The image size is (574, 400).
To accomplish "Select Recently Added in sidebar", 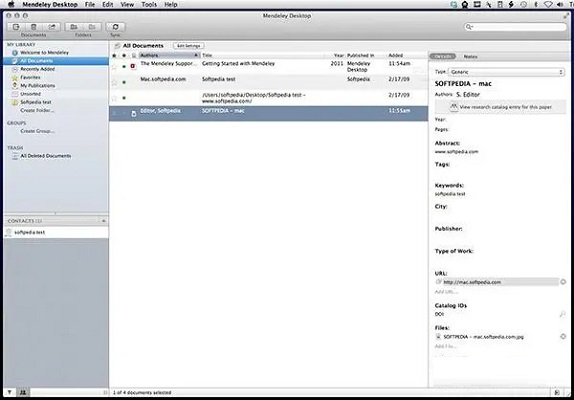I will [x=37, y=69].
